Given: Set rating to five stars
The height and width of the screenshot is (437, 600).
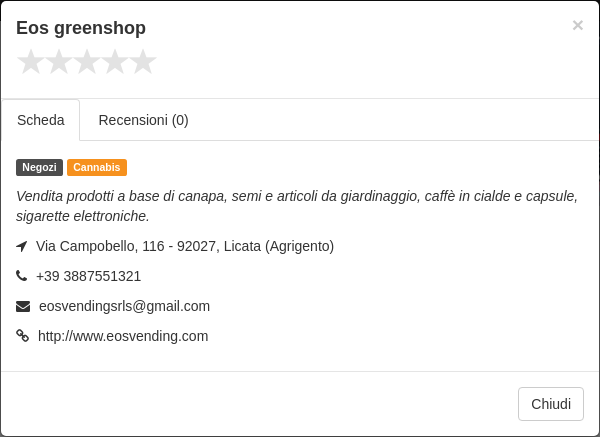Looking at the screenshot, I should click(143, 62).
